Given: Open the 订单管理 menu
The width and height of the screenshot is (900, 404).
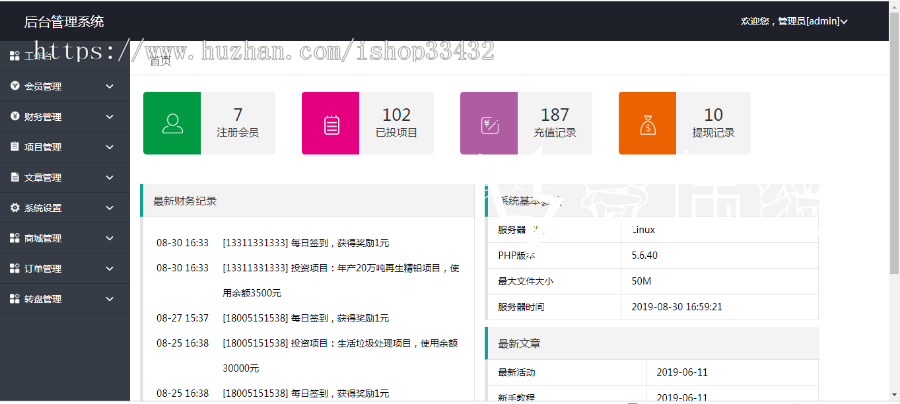Looking at the screenshot, I should coord(65,269).
